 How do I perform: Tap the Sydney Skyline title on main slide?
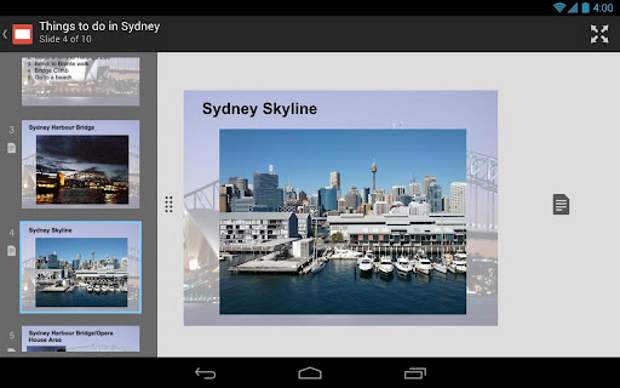[259, 109]
